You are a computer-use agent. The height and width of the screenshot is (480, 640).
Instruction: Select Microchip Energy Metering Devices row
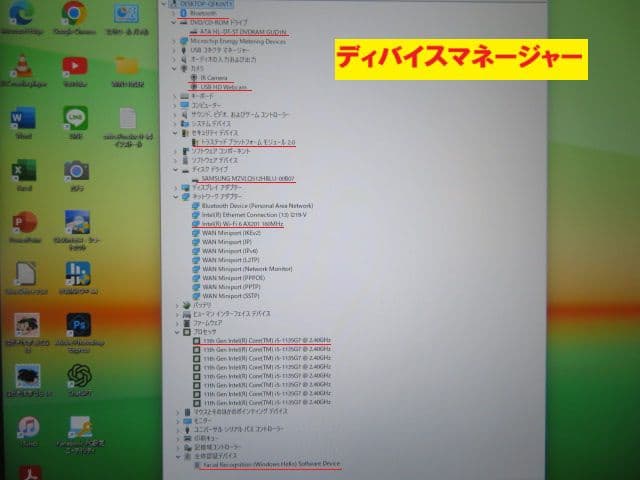pyautogui.click(x=233, y=41)
